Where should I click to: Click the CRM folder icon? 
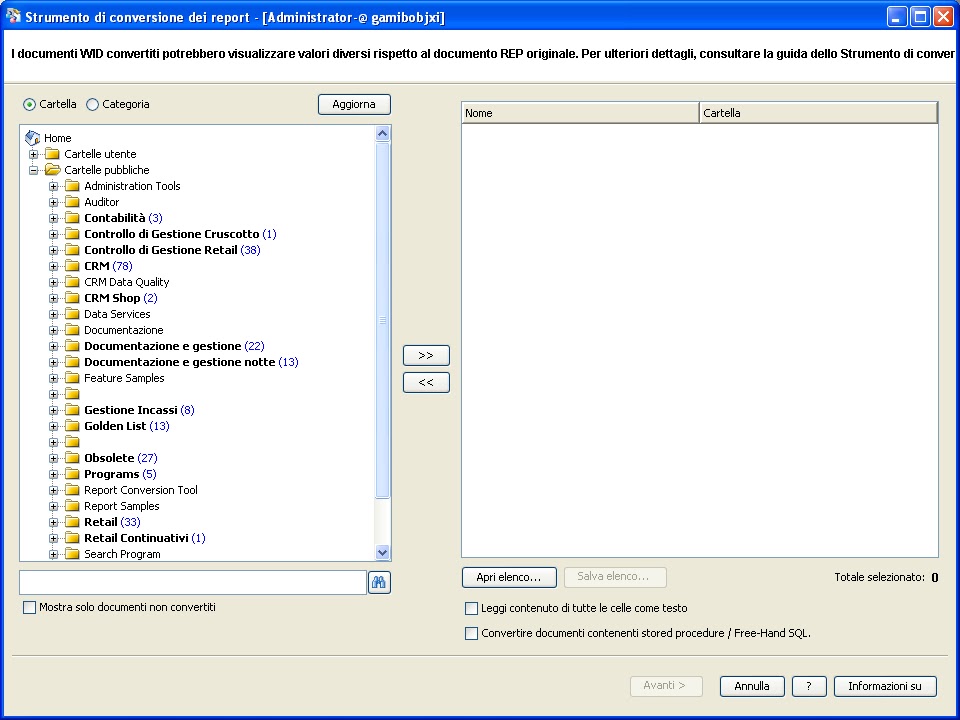coord(71,266)
